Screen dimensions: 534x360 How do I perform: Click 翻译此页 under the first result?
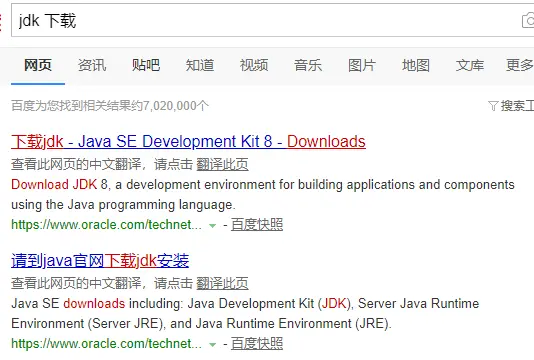pos(222,165)
